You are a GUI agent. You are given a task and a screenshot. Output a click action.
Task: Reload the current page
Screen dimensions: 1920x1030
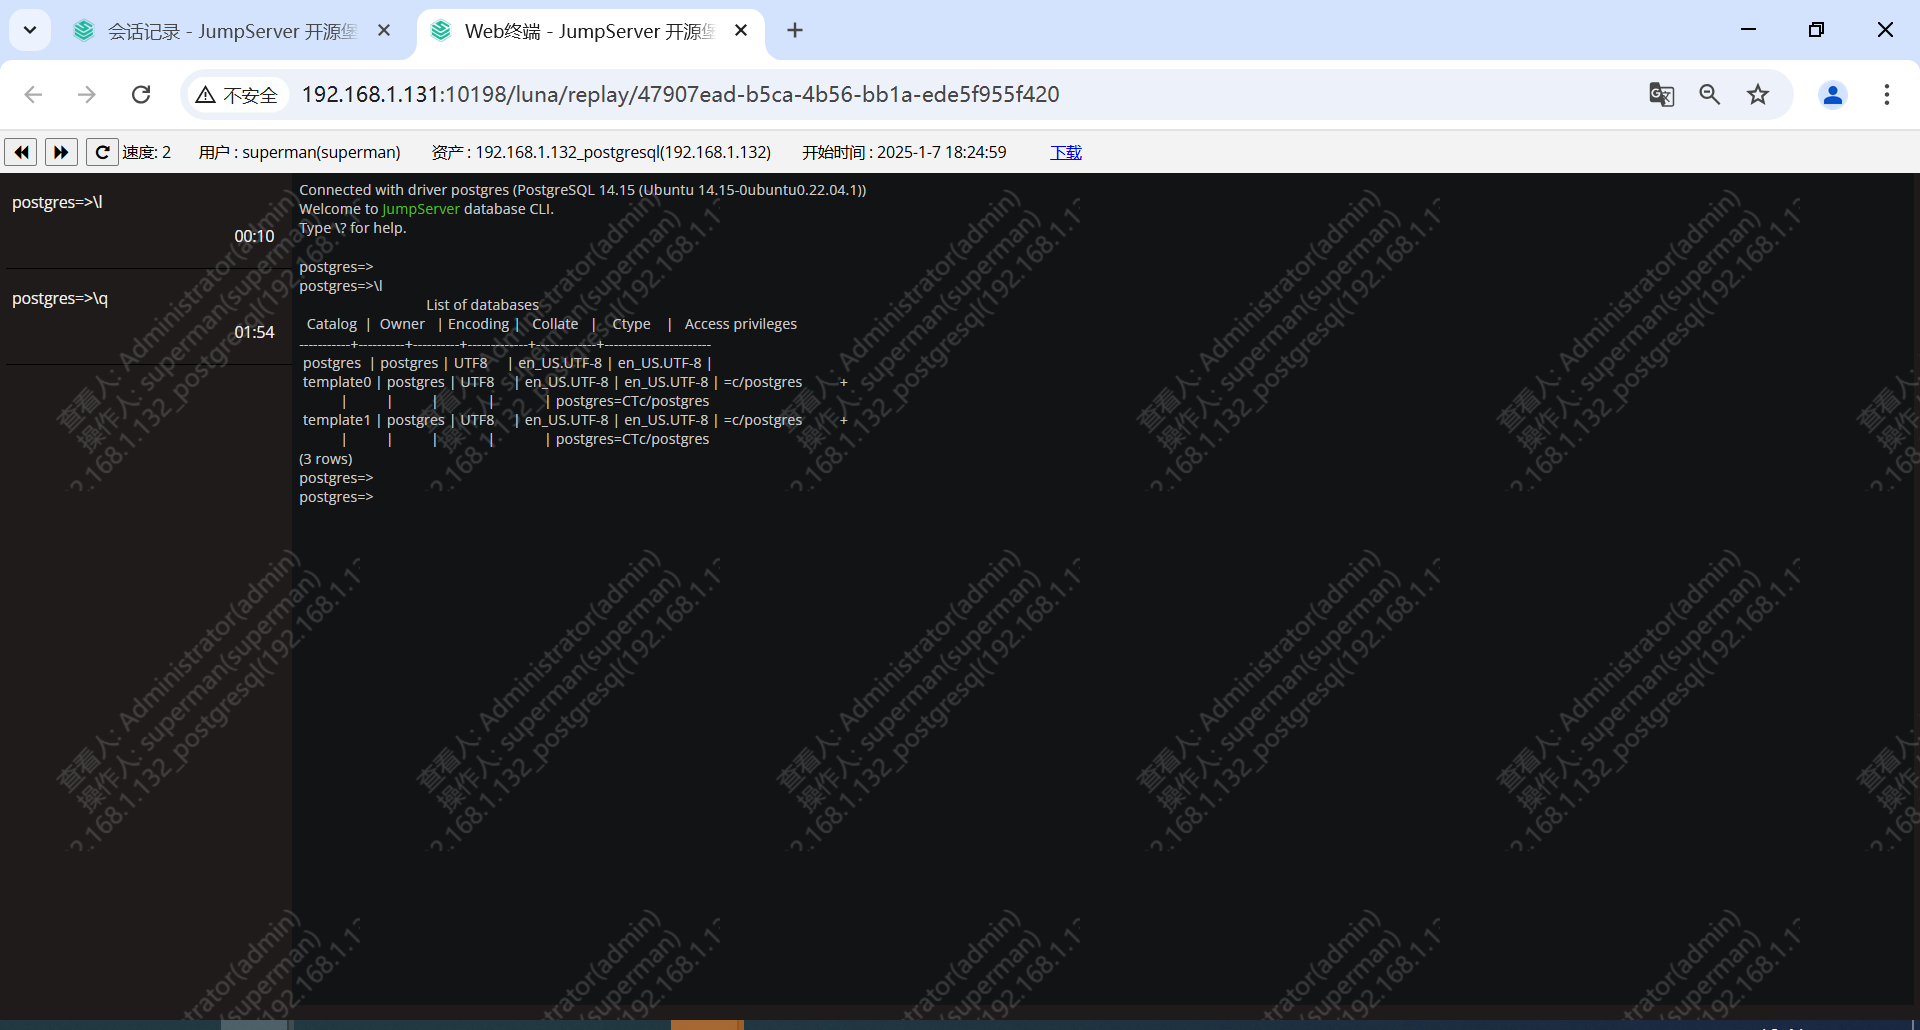click(141, 94)
